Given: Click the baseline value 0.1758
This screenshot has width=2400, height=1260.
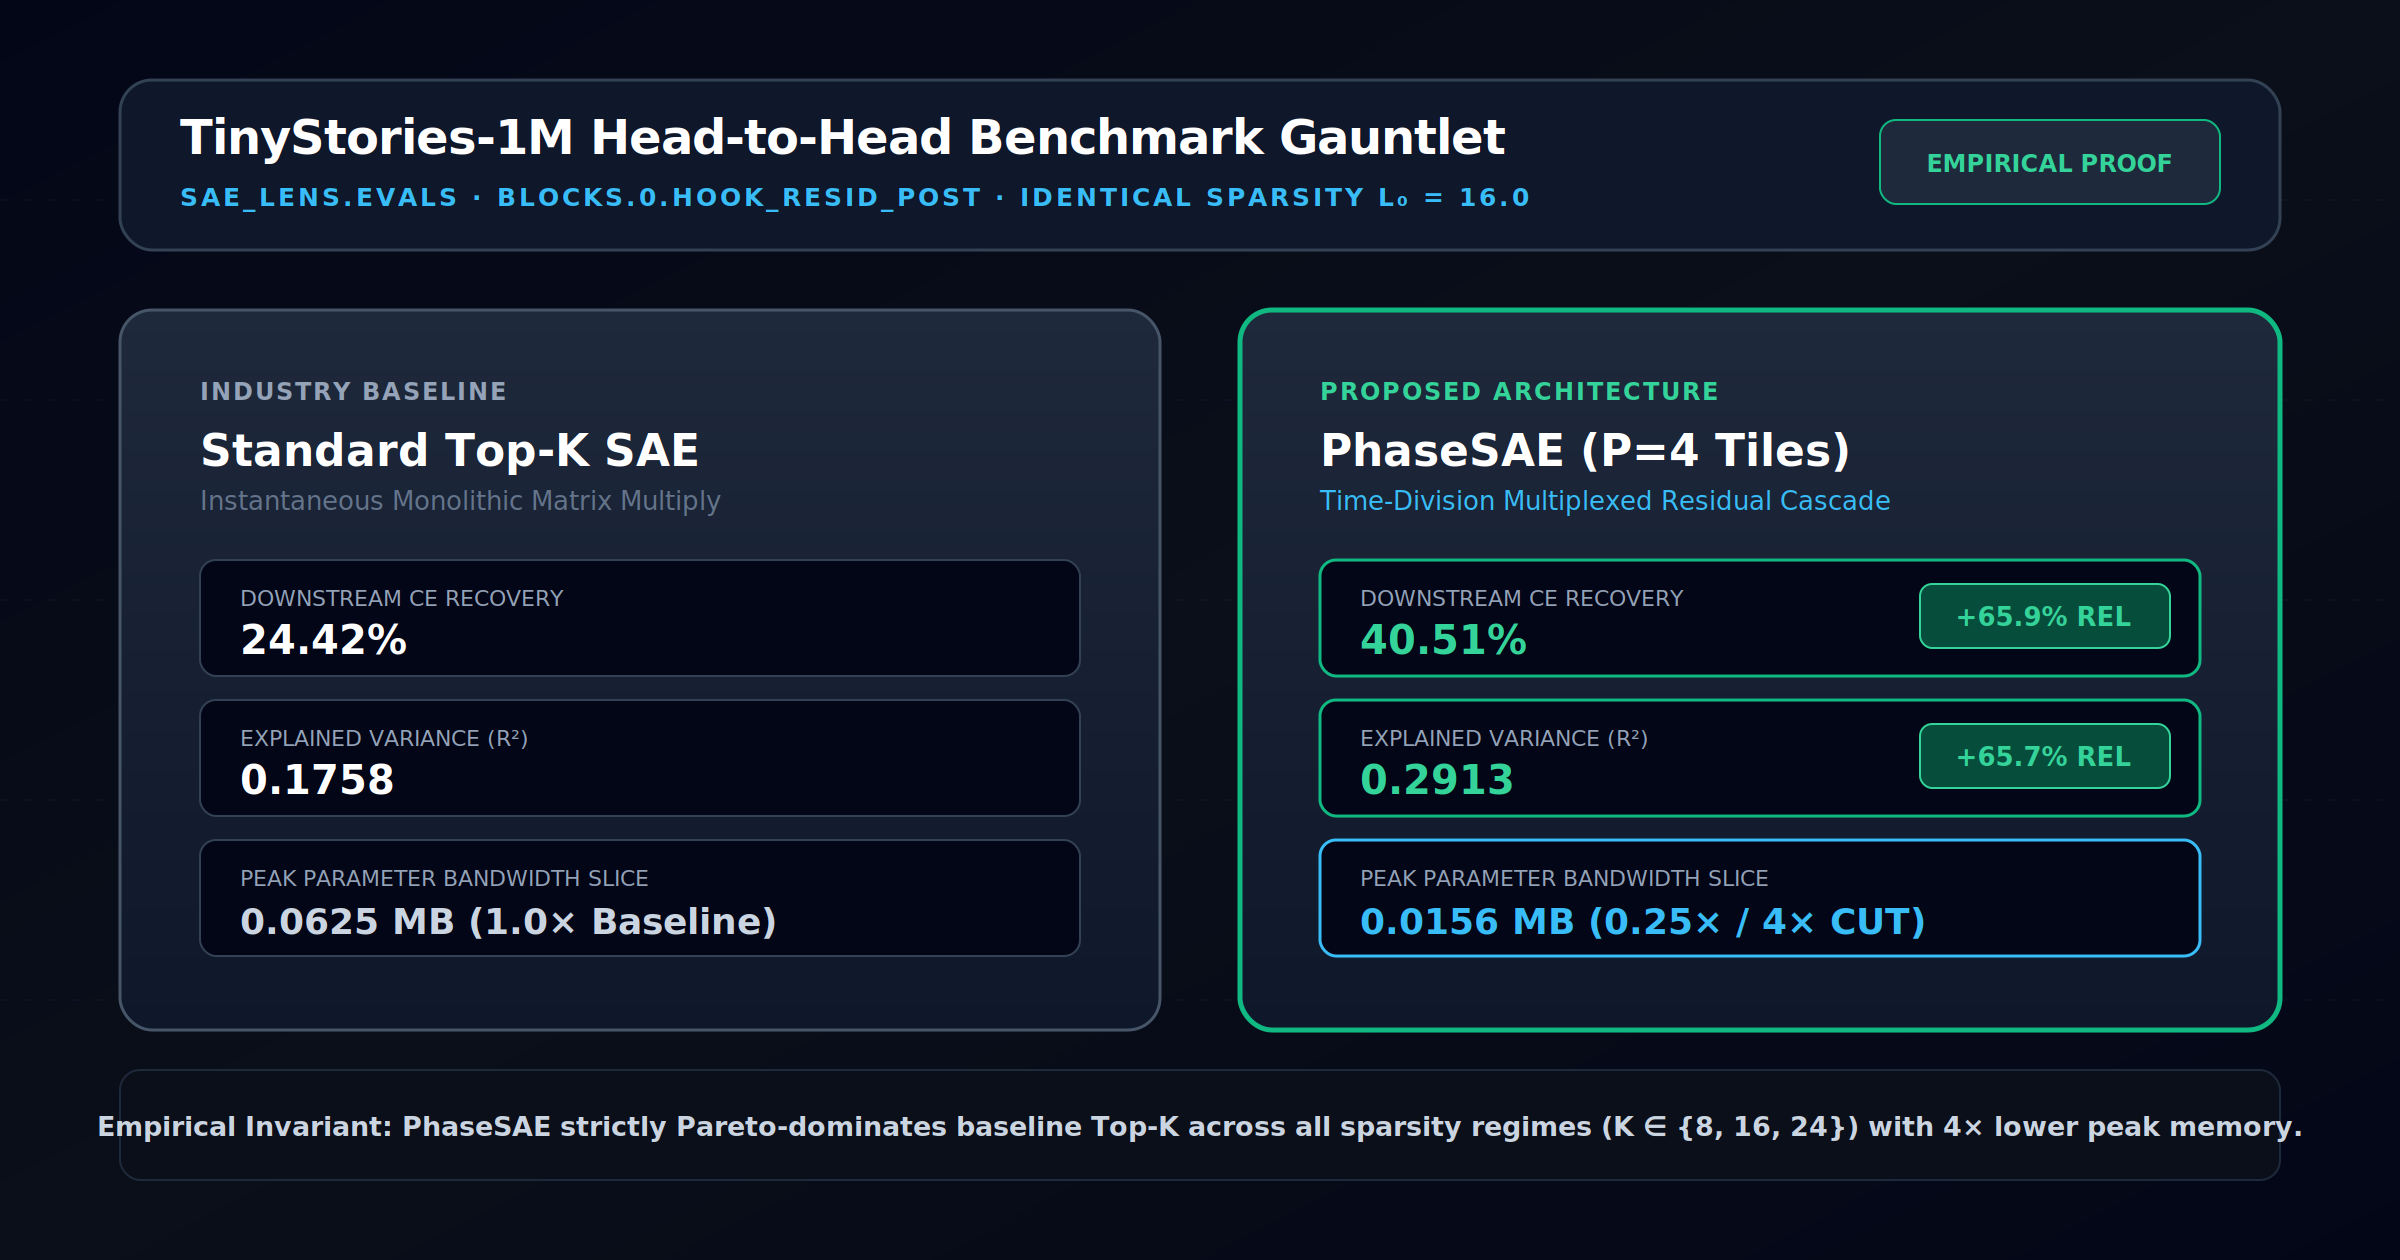Looking at the screenshot, I should coord(317,780).
